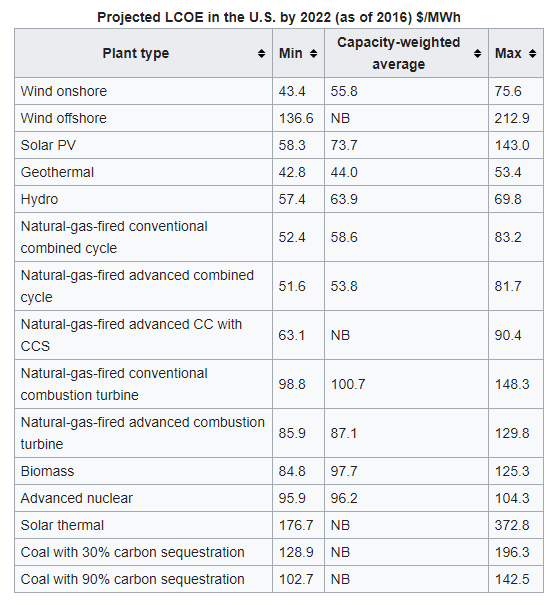This screenshot has width=559, height=605.
Task: Select Coal with 90% carbon sequestration cell
Action: (144, 580)
